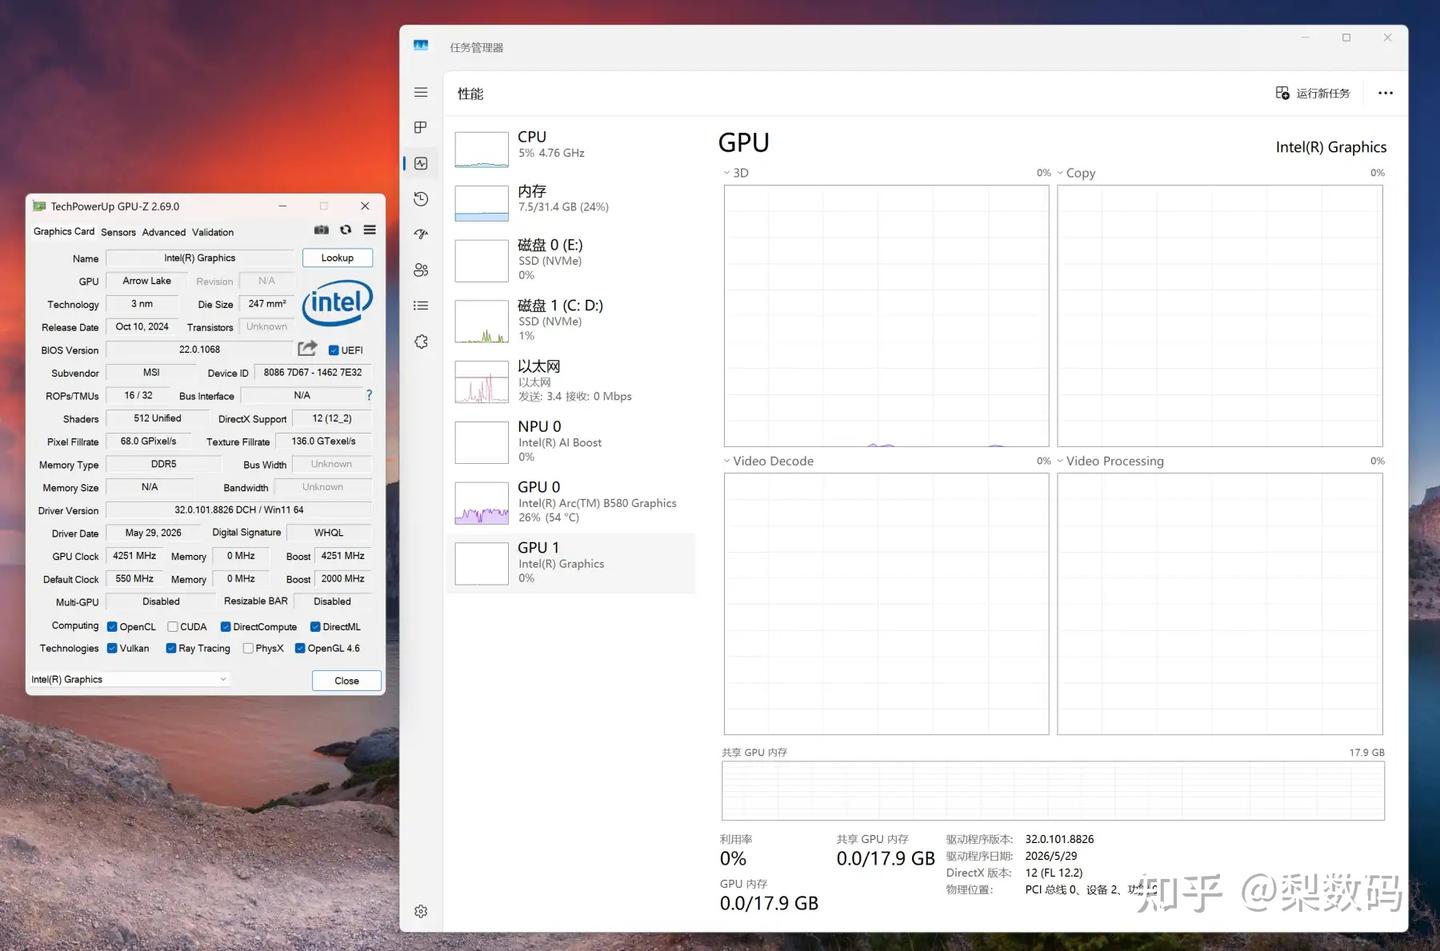This screenshot has width=1440, height=951.
Task: Toggle the Ray Tracing checkbox
Action: coord(171,648)
